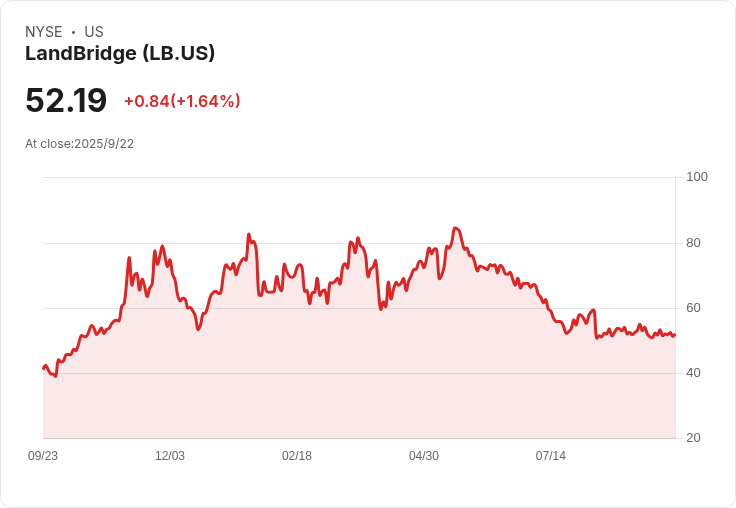
Task: Select the 09/23 date on x-axis
Action: point(43,456)
